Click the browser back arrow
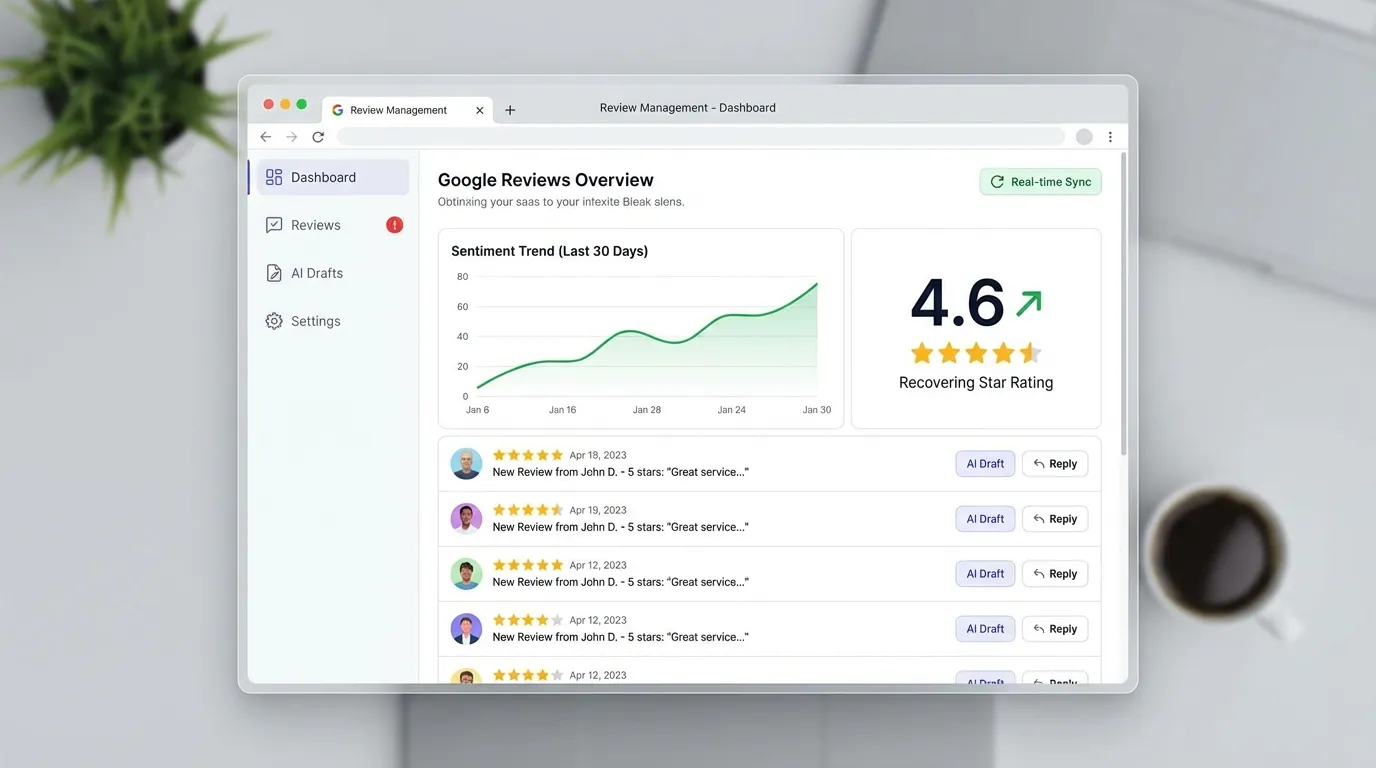 coord(265,137)
